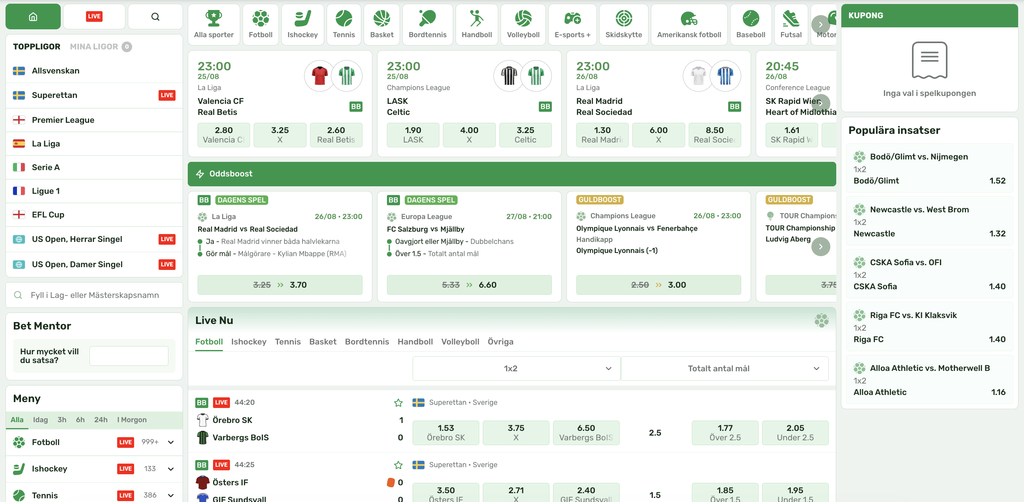
Task: Switch to the Ishockey live tab
Action: [x=249, y=341]
